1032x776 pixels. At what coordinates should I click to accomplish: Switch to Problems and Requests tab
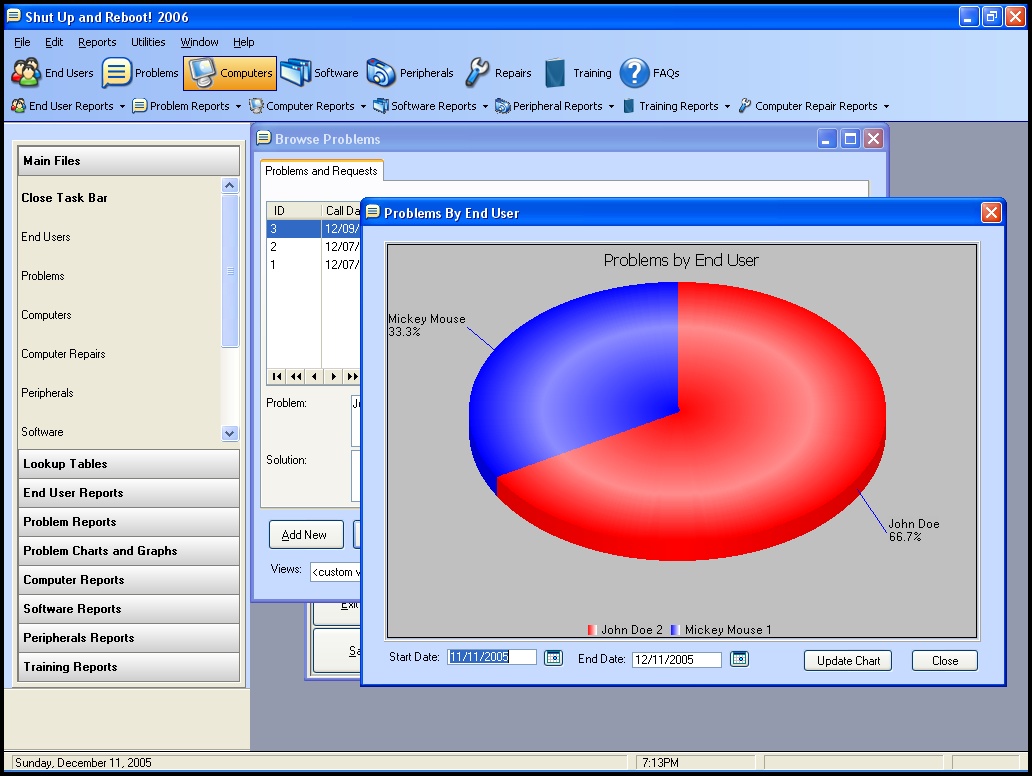(321, 171)
